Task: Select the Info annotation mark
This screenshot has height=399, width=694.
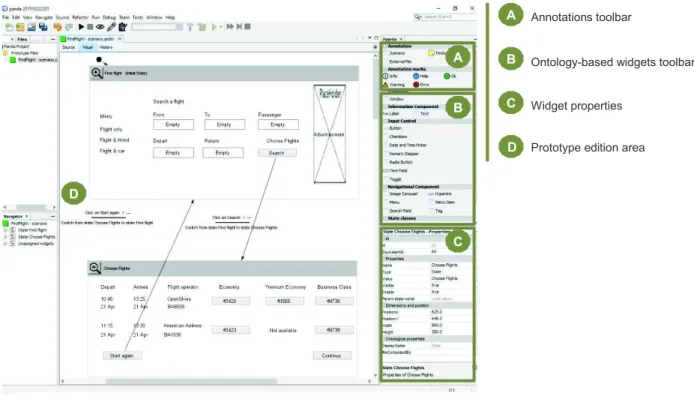Action: pos(390,76)
